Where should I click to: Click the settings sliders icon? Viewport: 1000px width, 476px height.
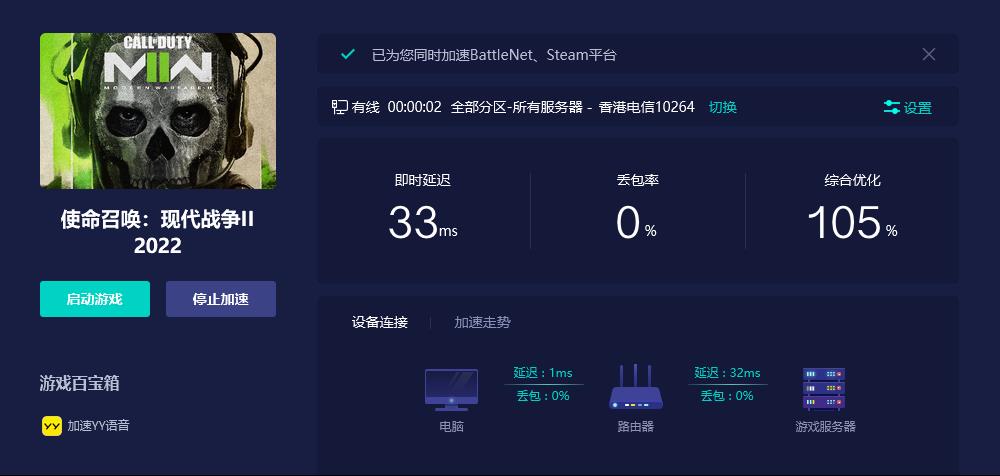[892, 108]
